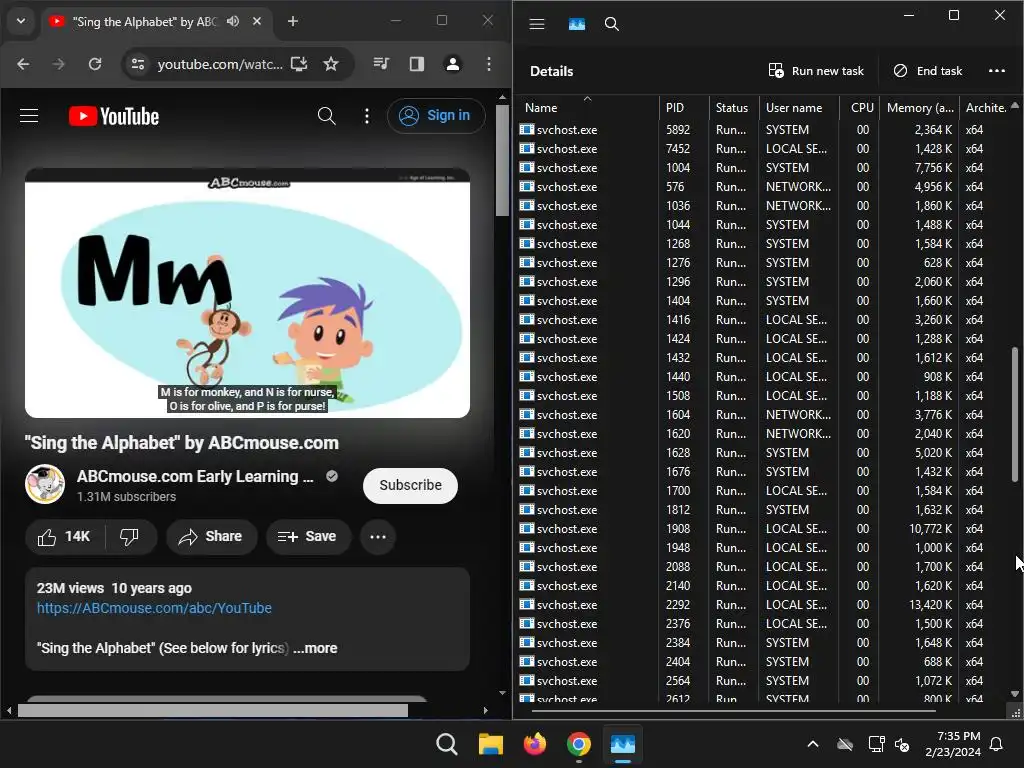Open the clock showing 7:35 PM
The height and width of the screenshot is (768, 1024).
(x=953, y=744)
